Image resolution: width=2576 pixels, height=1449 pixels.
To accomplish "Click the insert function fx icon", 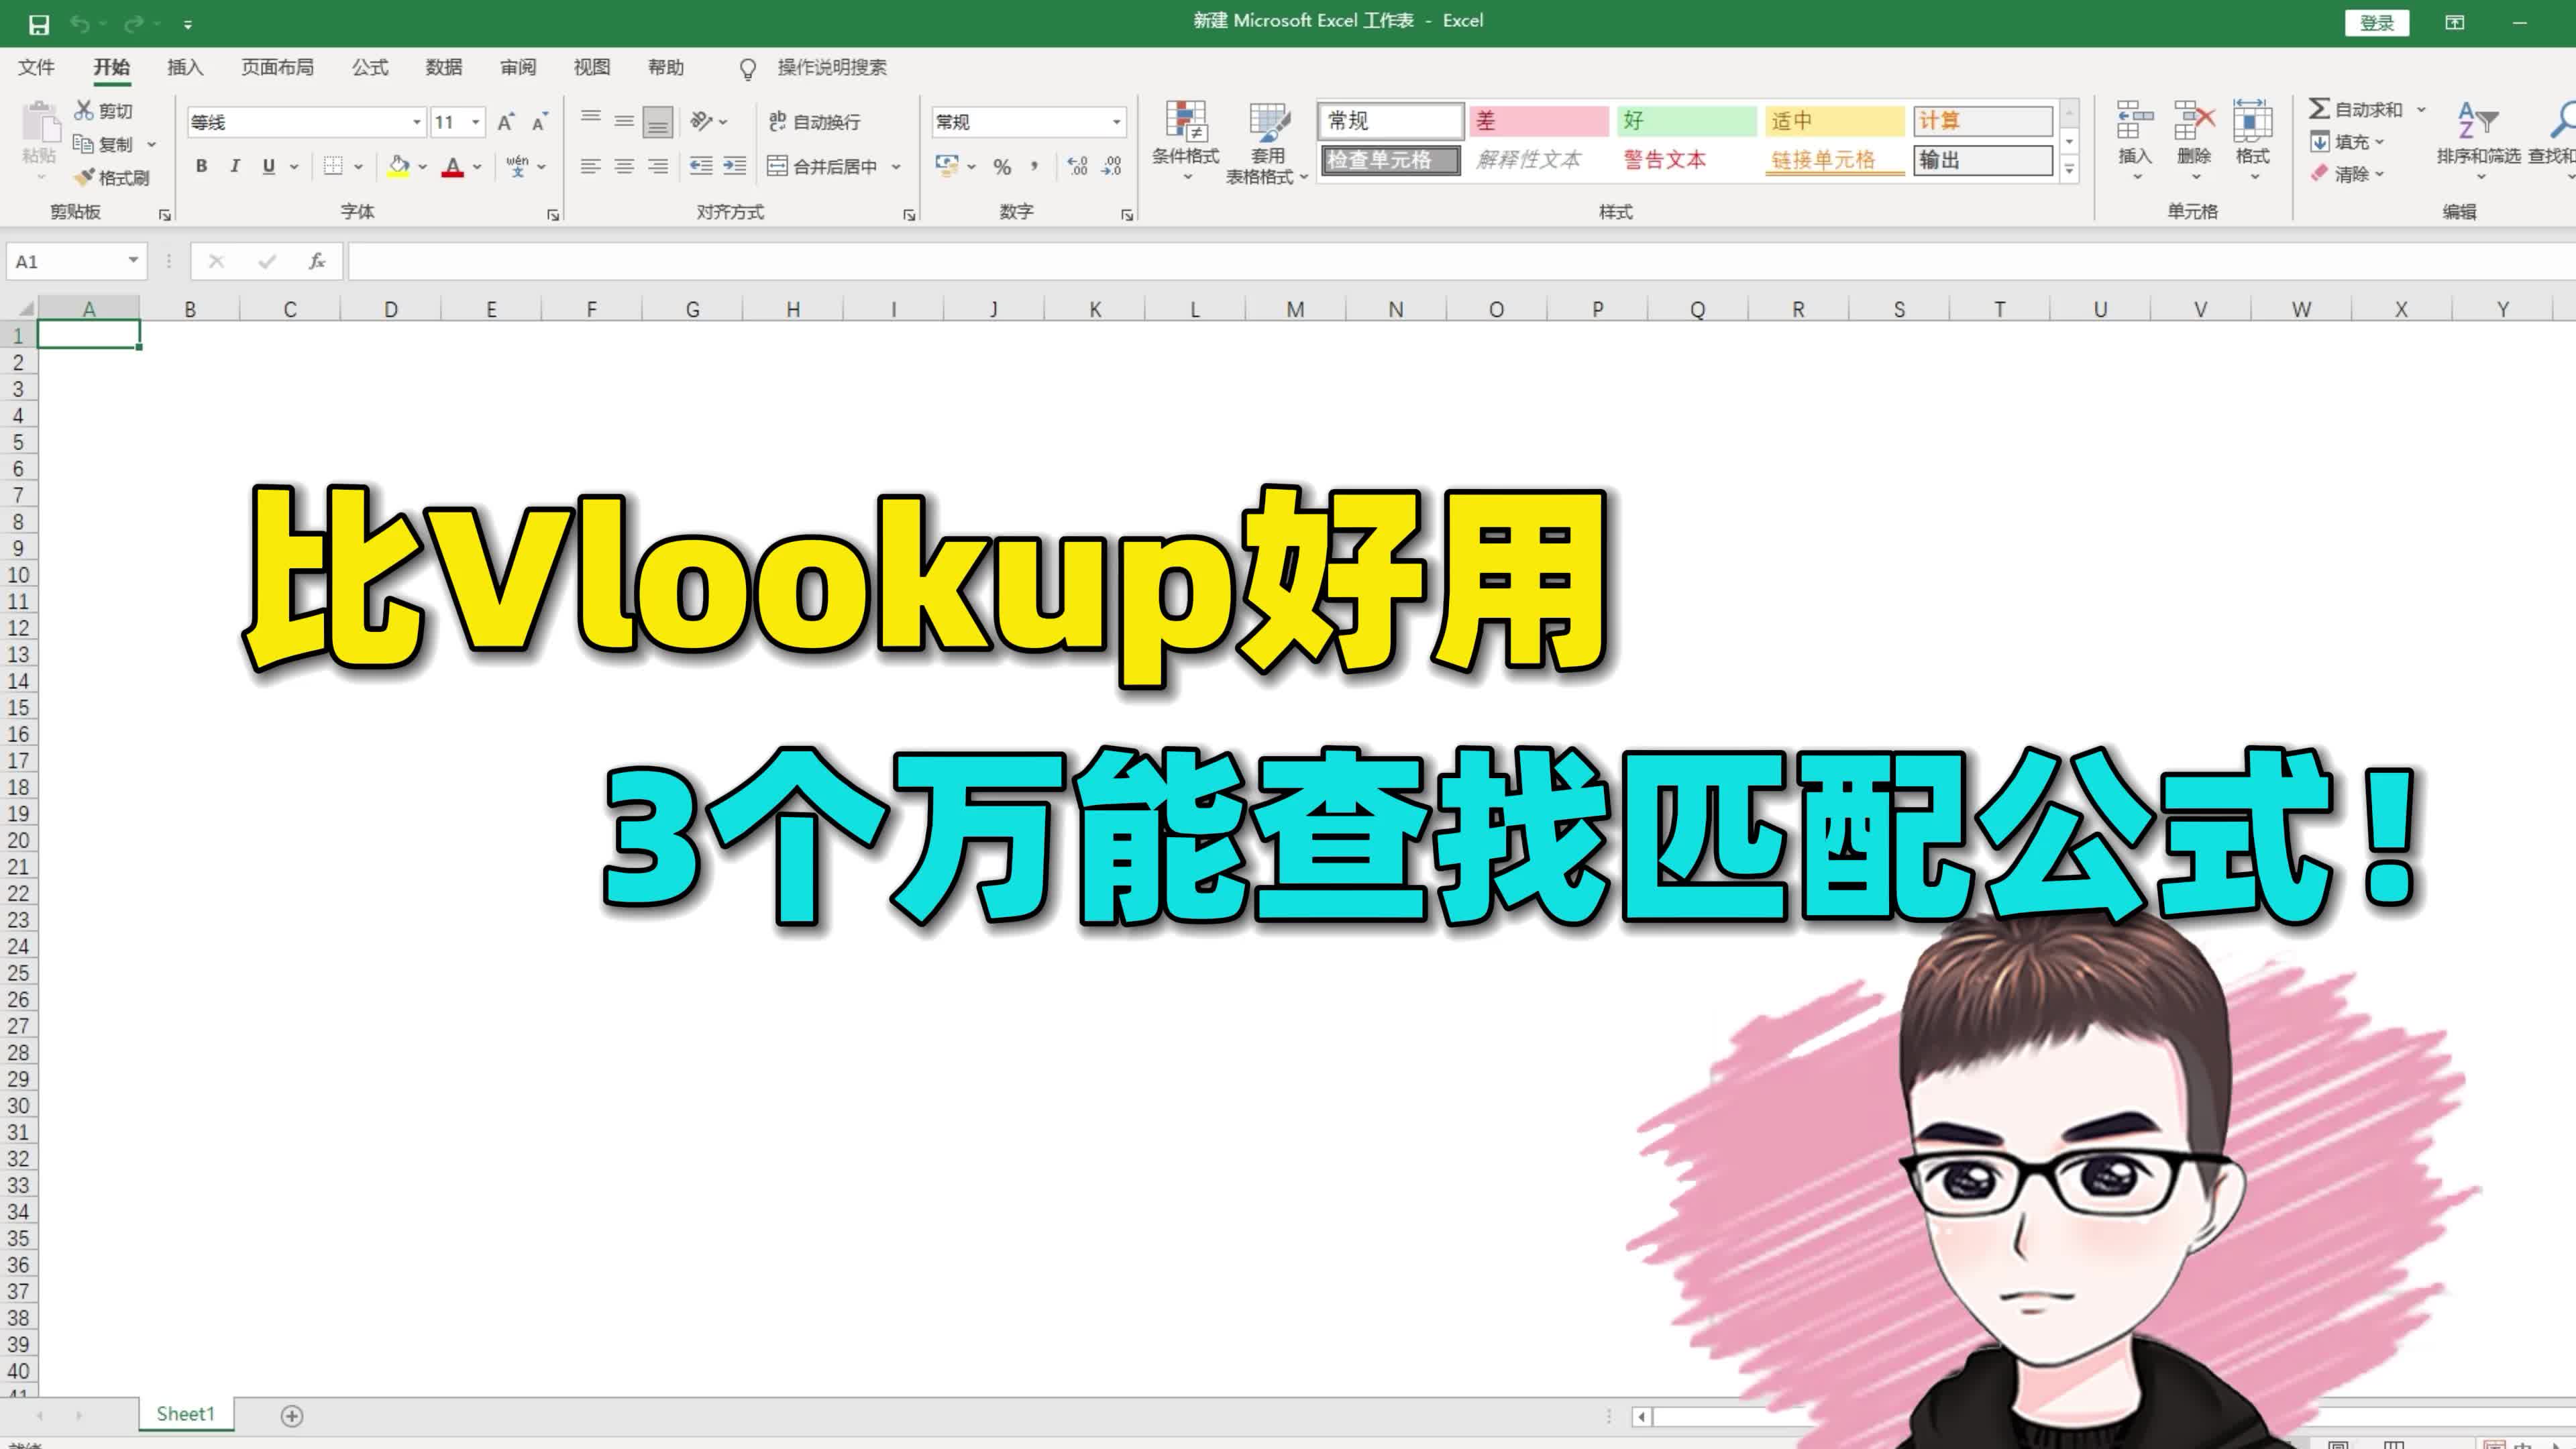I will point(317,262).
